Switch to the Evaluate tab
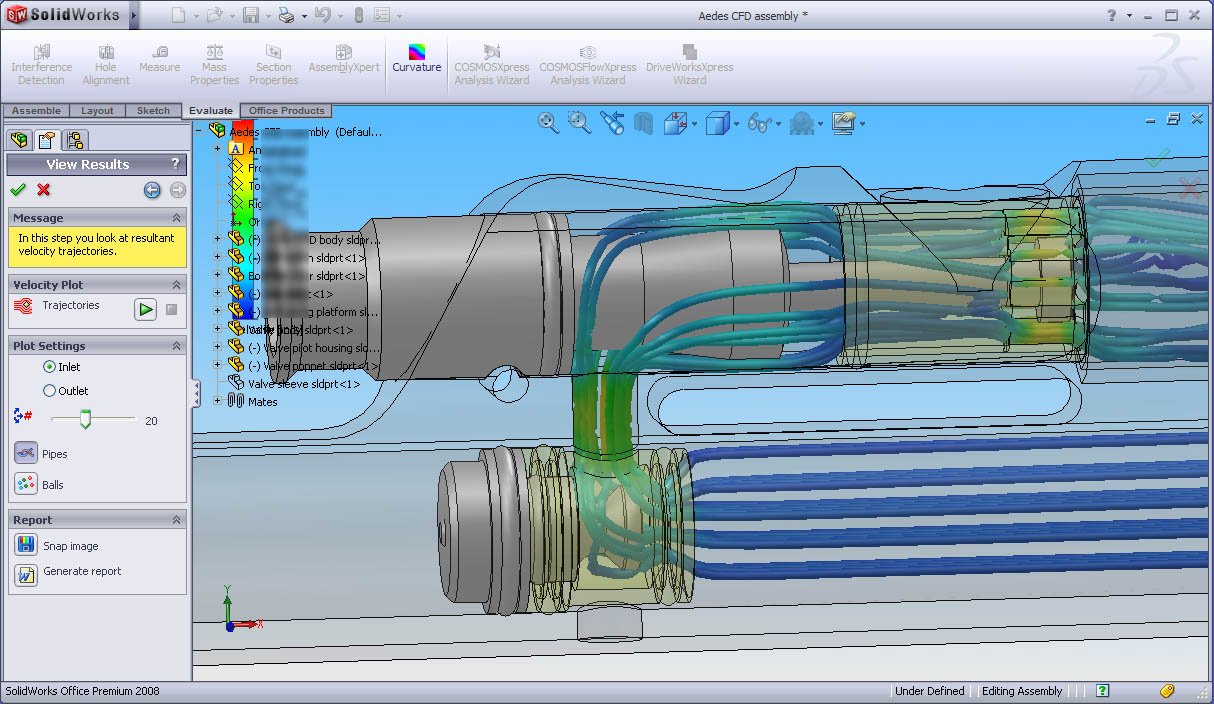This screenshot has height=704, width=1214. (x=210, y=111)
